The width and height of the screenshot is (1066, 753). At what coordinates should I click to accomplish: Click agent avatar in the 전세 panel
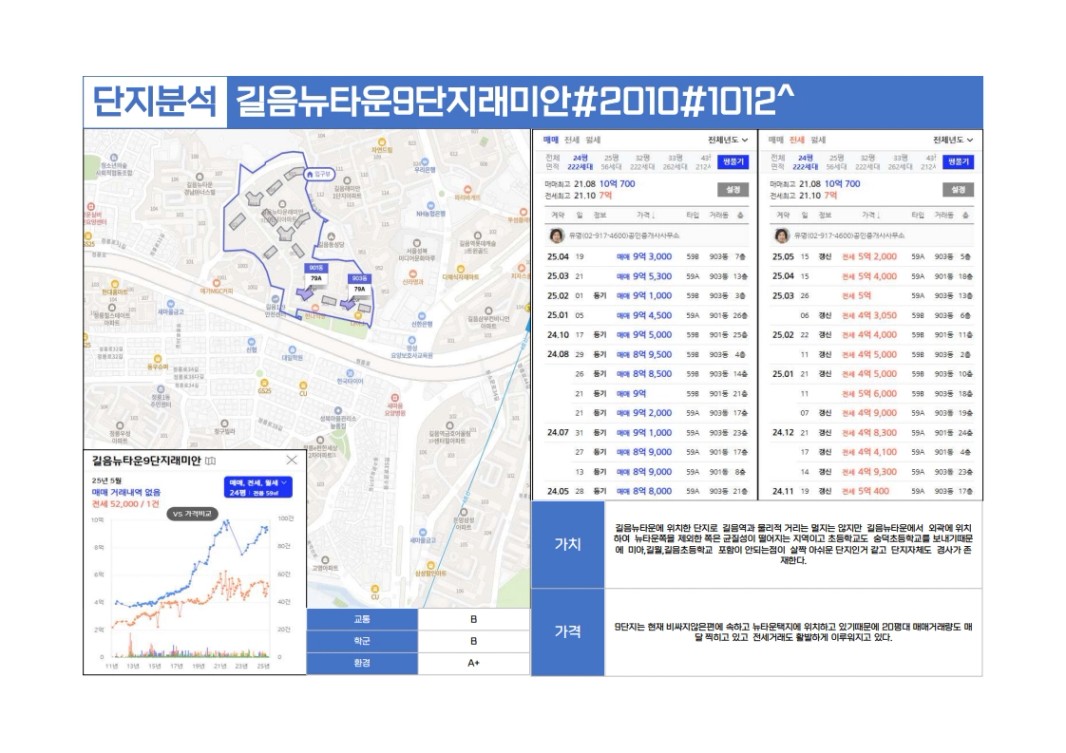coord(782,235)
